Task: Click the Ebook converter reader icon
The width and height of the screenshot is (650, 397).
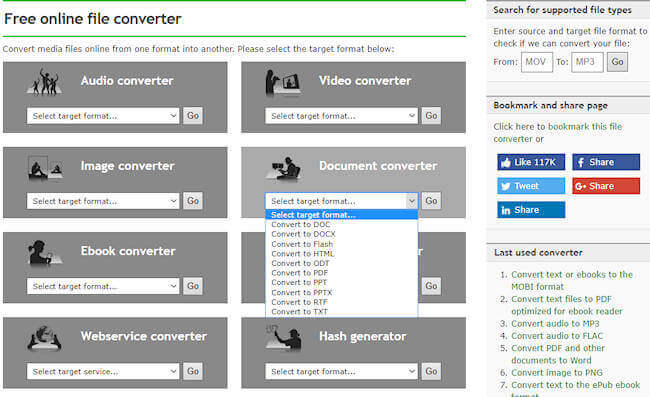Action: (45, 253)
